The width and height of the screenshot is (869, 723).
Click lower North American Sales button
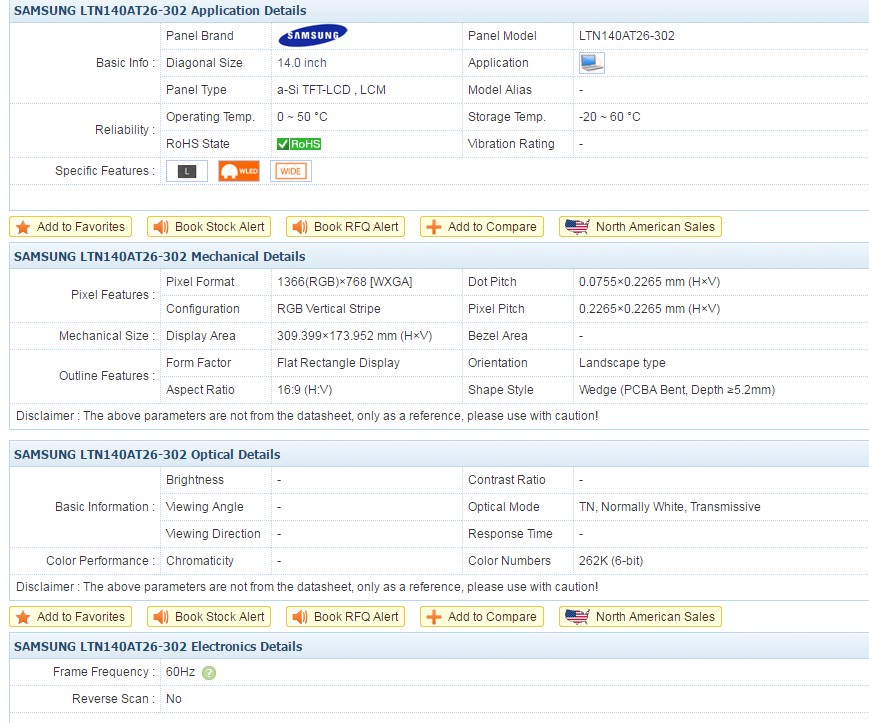tap(640, 617)
